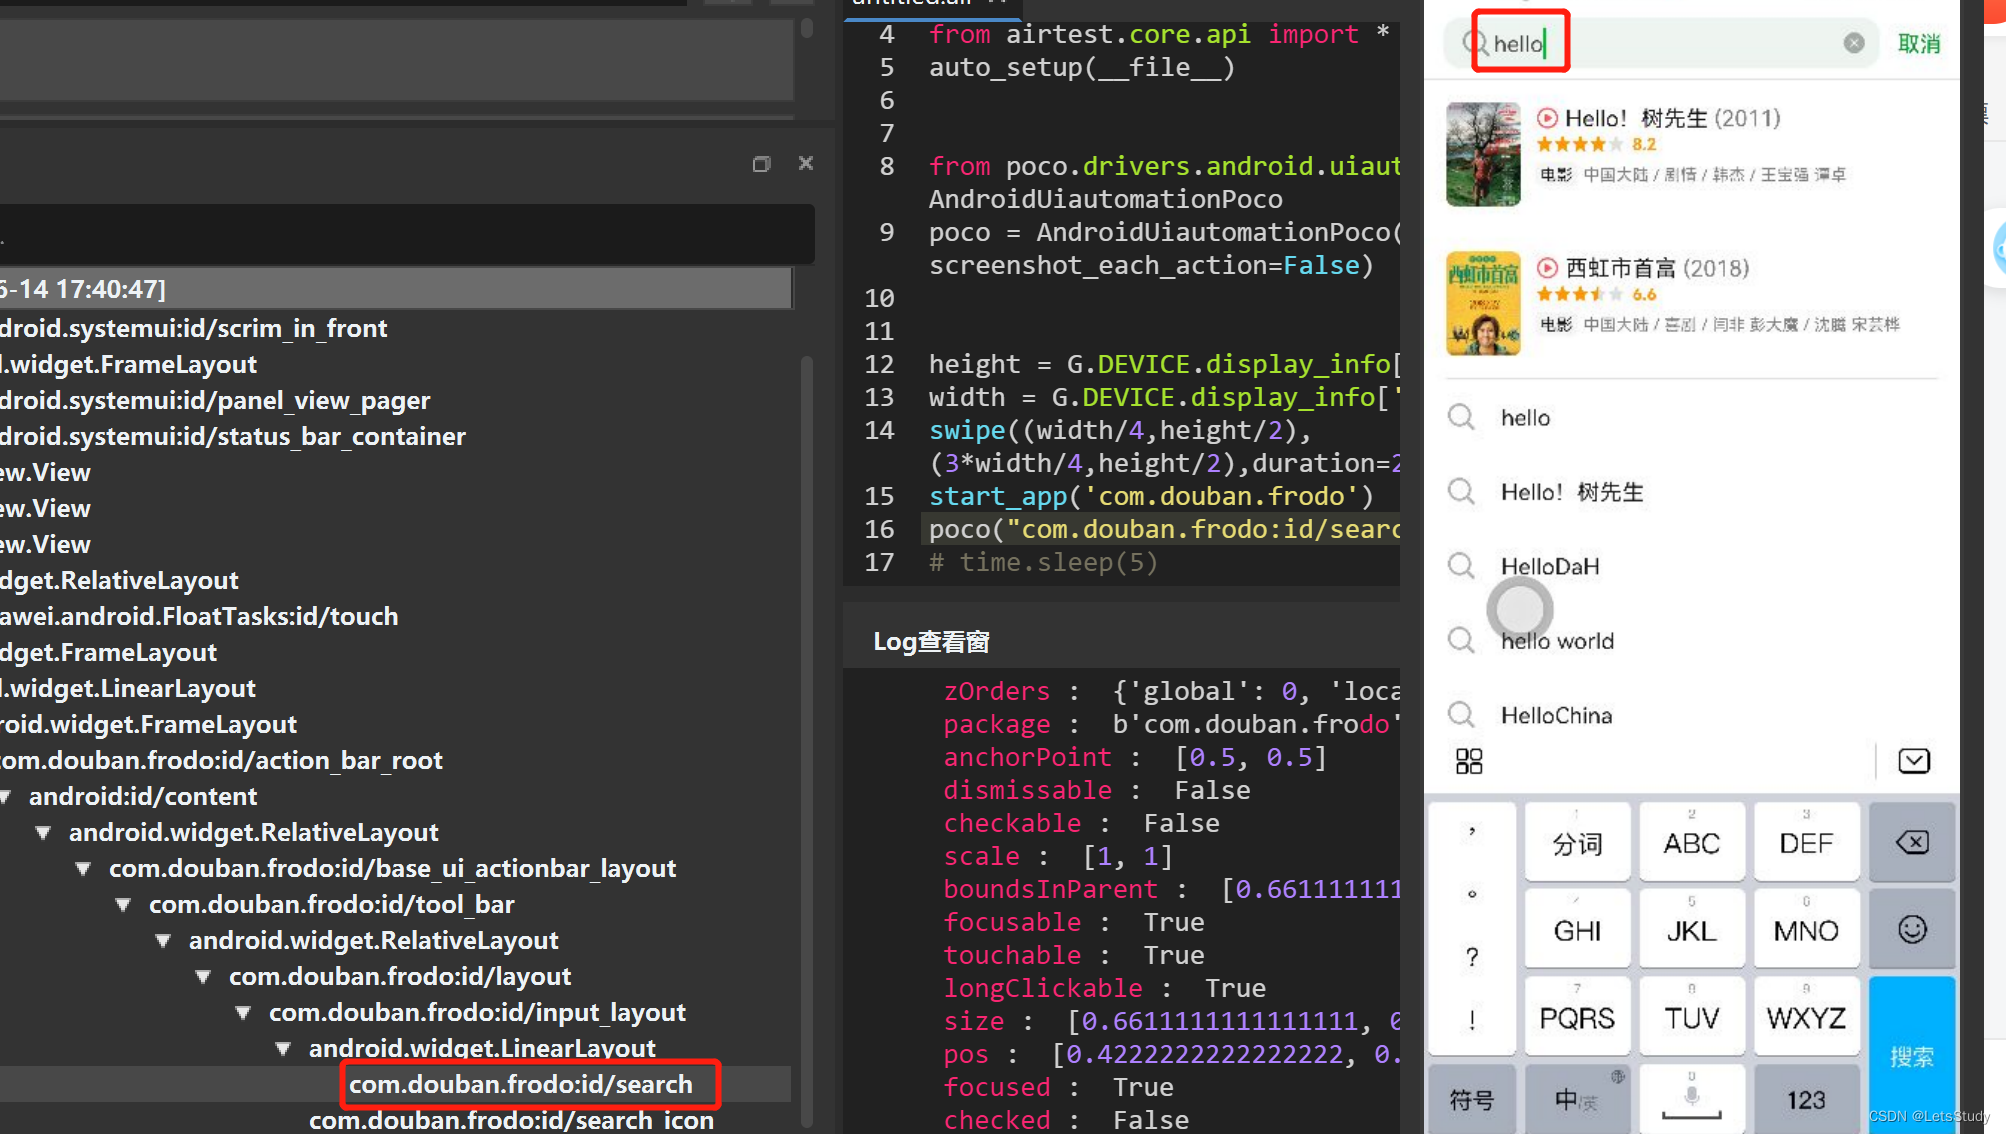This screenshot has width=2006, height=1134.
Task: Click the 'checkable : False' log entry
Action: pos(1081,823)
